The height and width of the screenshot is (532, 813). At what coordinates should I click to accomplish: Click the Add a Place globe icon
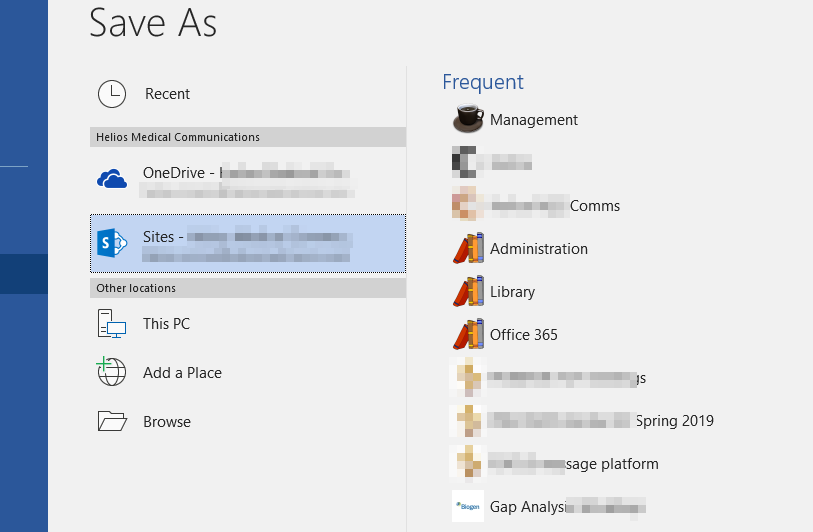coord(112,372)
